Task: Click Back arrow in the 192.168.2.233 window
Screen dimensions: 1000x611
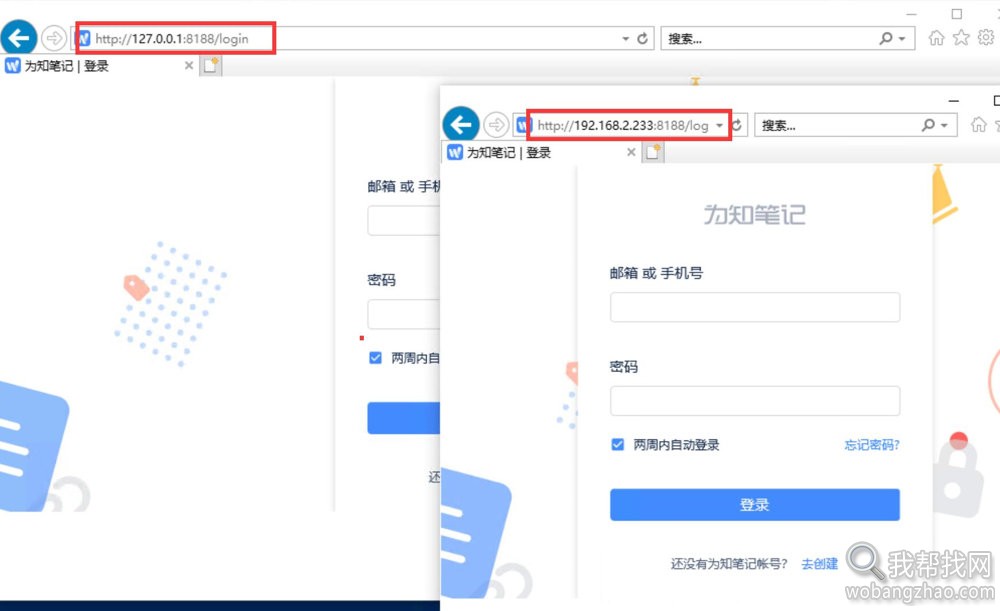Action: pos(460,124)
